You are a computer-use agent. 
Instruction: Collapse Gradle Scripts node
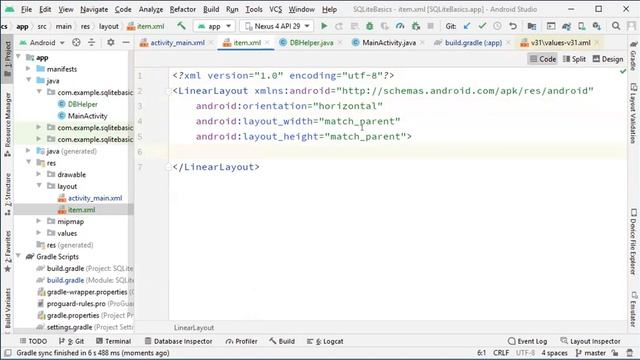coord(18,256)
